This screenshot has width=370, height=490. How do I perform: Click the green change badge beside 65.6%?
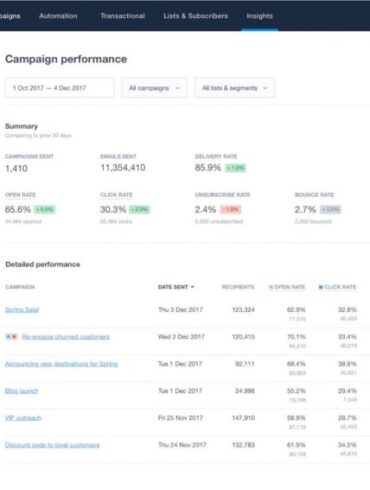(45, 210)
